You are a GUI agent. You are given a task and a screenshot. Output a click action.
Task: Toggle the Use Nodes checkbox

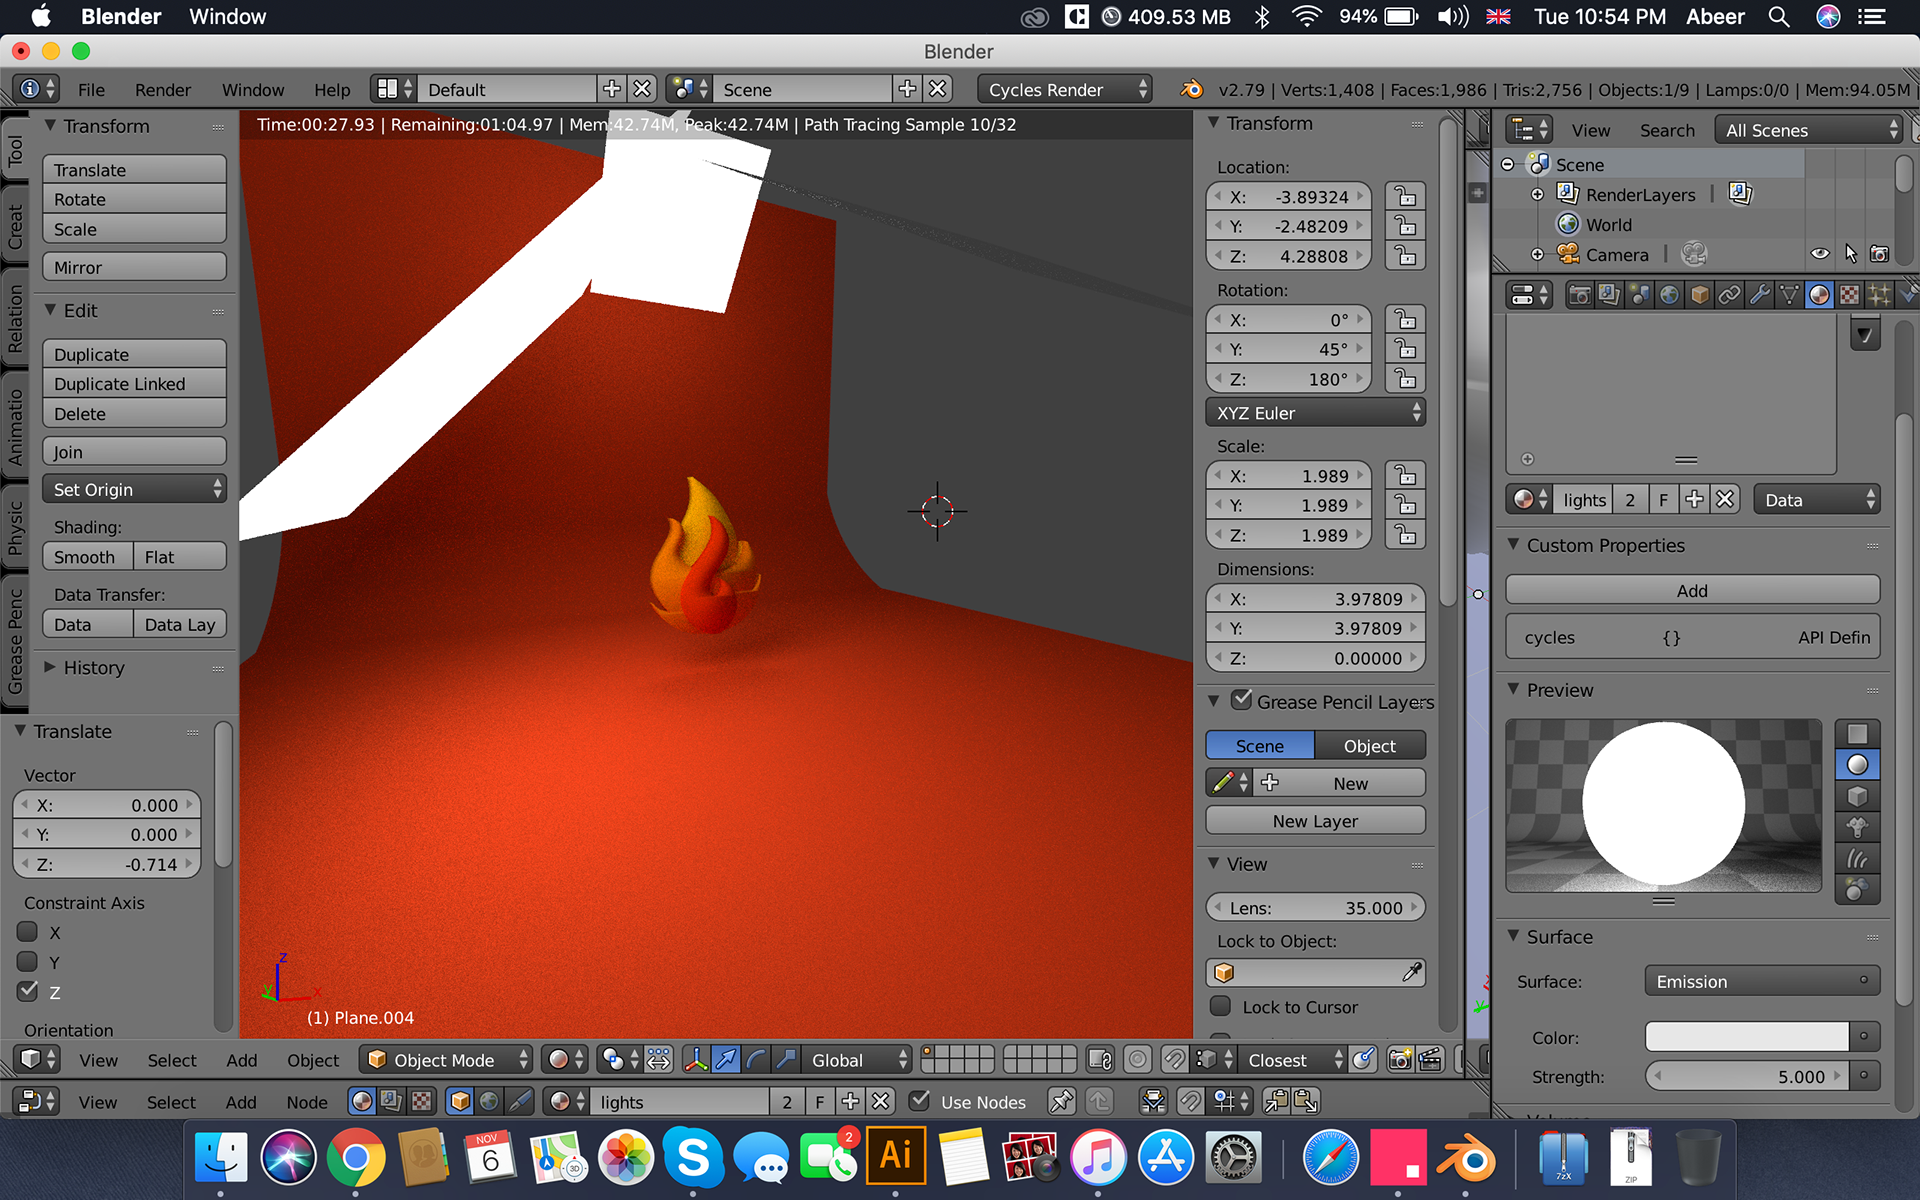coord(920,1101)
